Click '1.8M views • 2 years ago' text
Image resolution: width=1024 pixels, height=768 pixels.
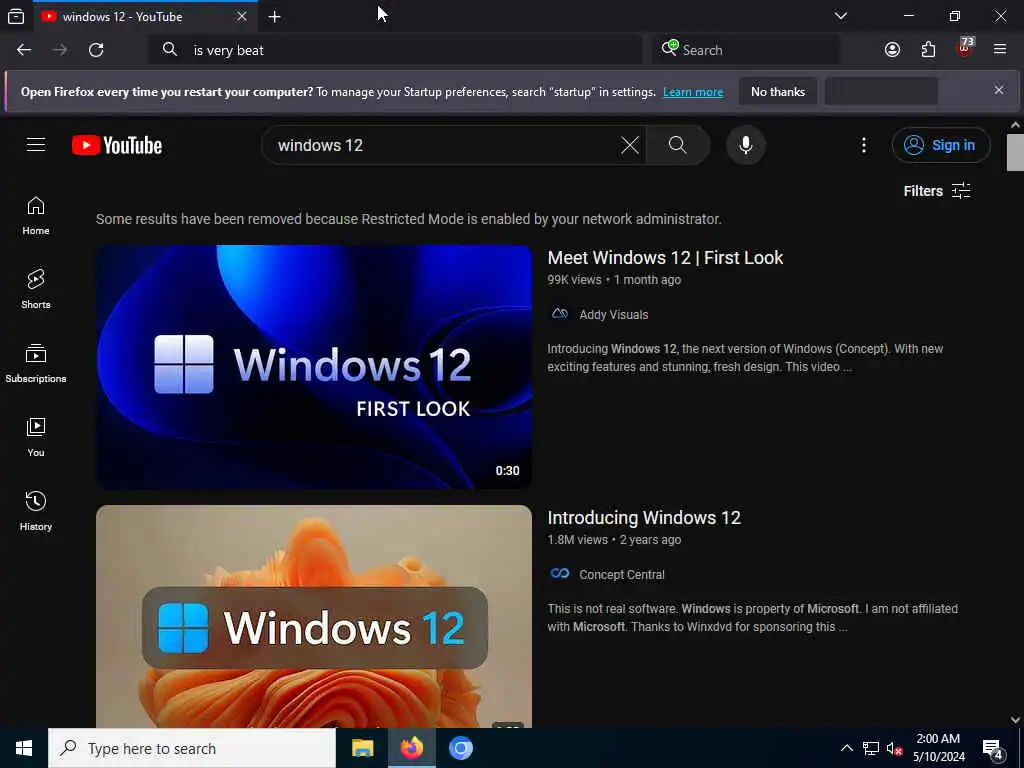coord(614,539)
